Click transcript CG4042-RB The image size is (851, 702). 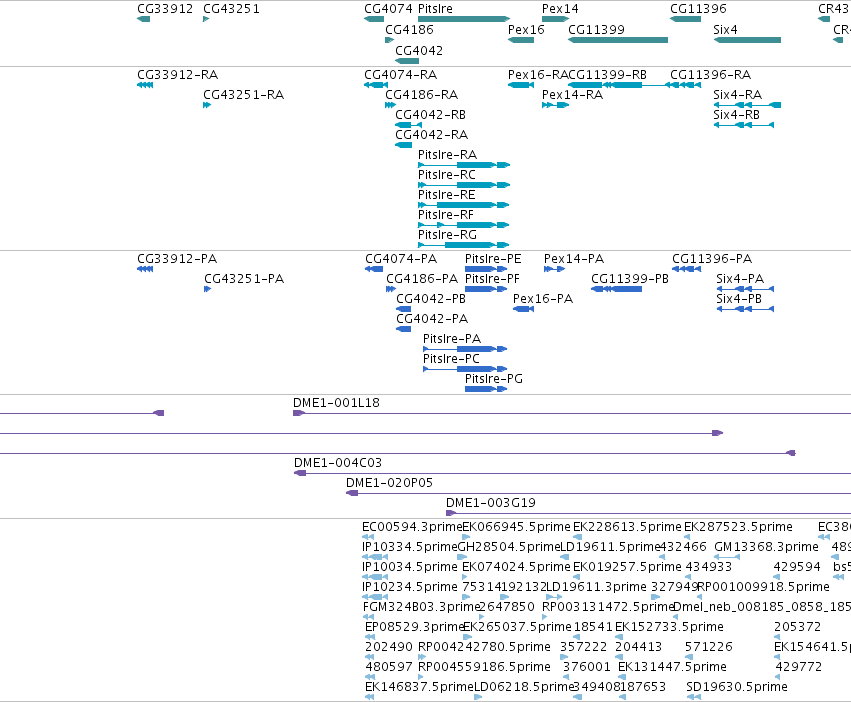coord(430,115)
